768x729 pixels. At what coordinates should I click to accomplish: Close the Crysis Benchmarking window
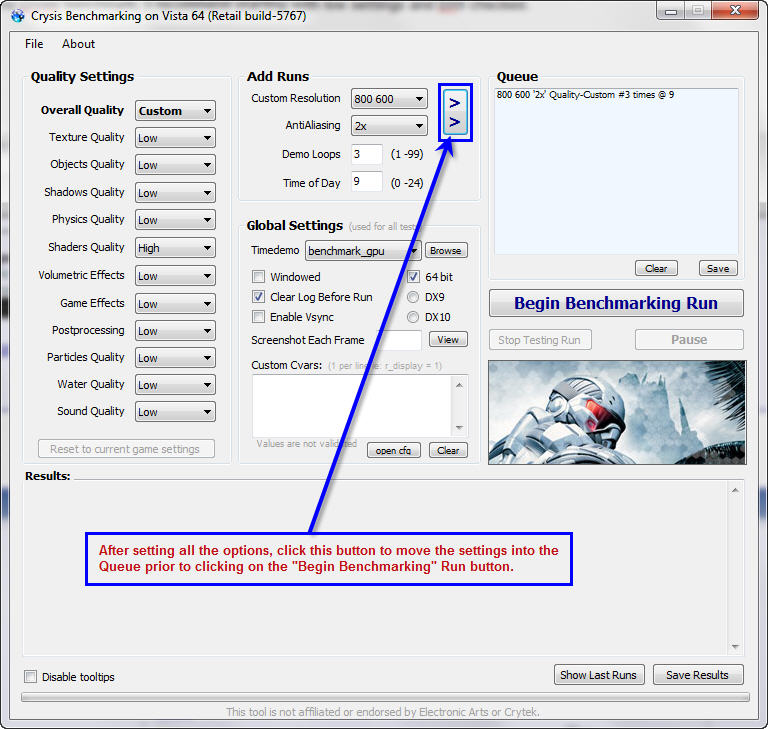pyautogui.click(x=735, y=11)
